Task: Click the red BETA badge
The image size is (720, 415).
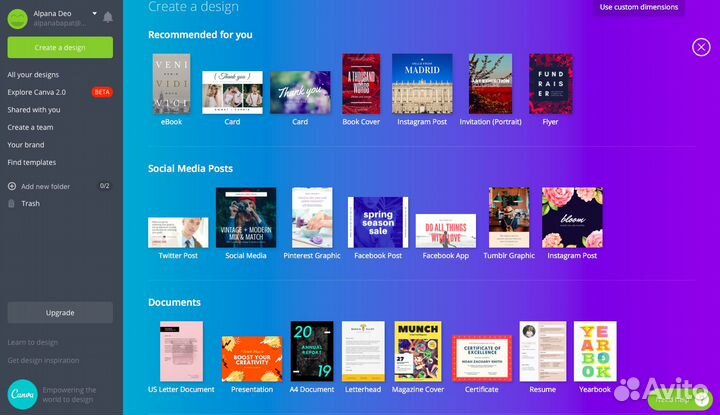Action: click(102, 92)
